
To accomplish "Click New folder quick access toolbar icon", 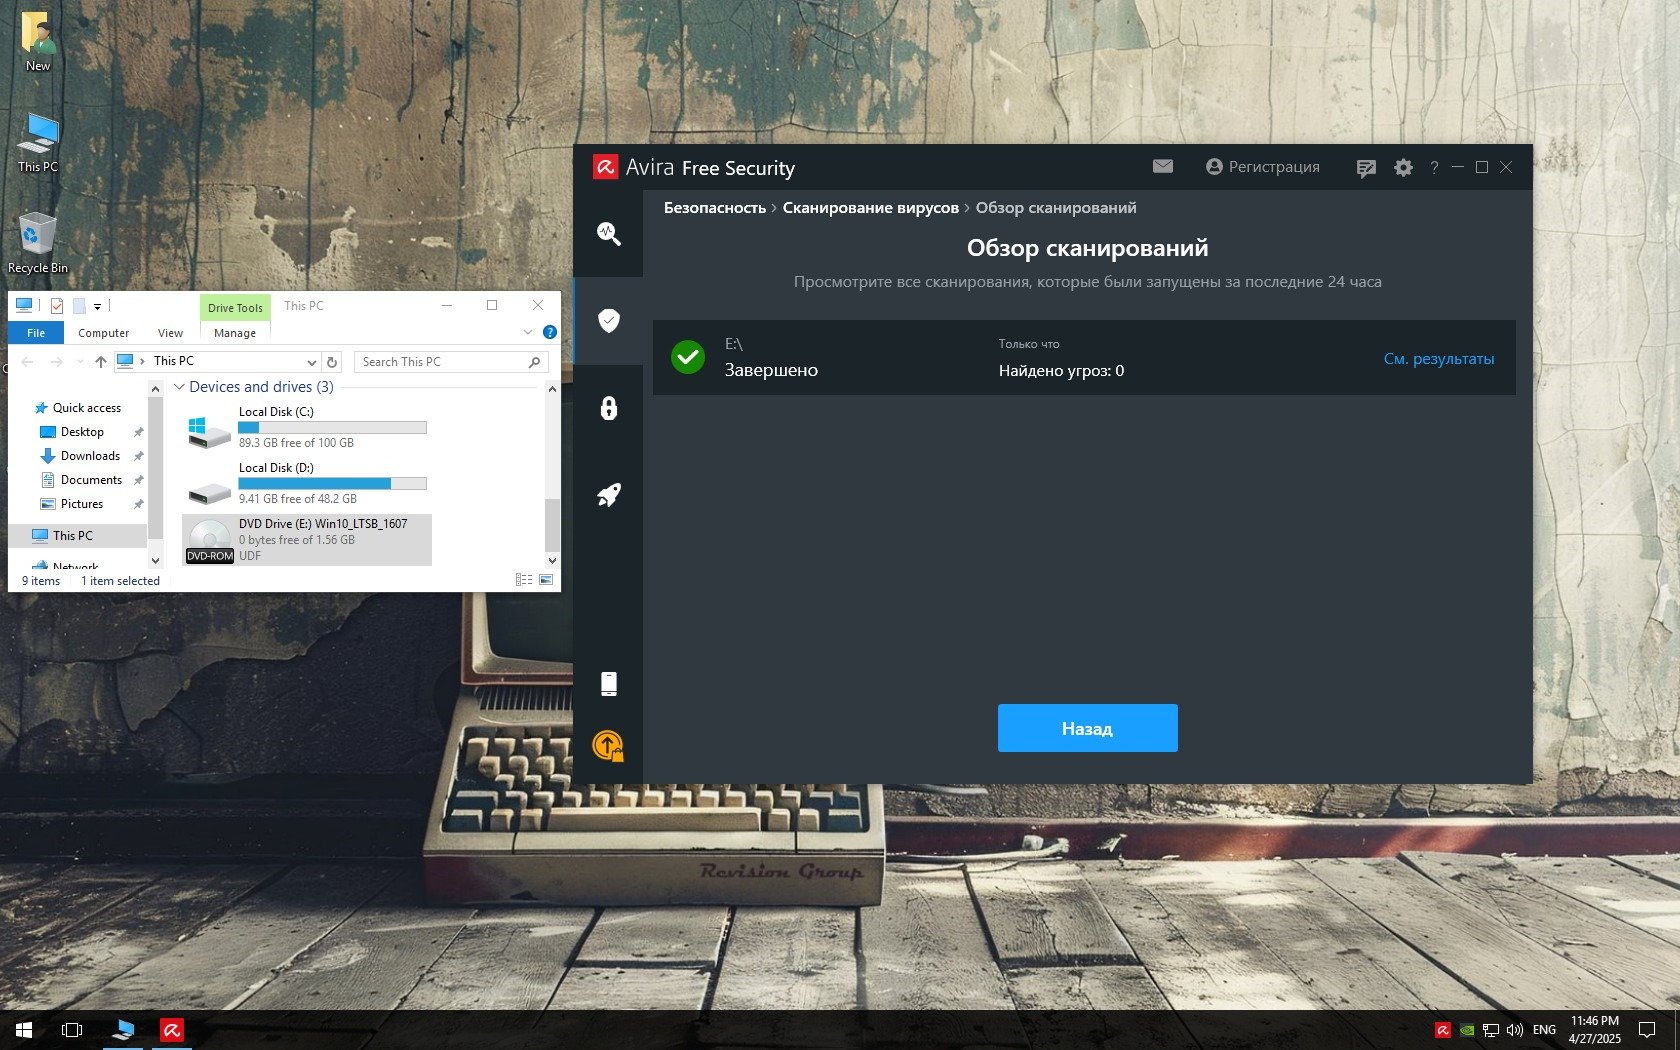I will (78, 306).
